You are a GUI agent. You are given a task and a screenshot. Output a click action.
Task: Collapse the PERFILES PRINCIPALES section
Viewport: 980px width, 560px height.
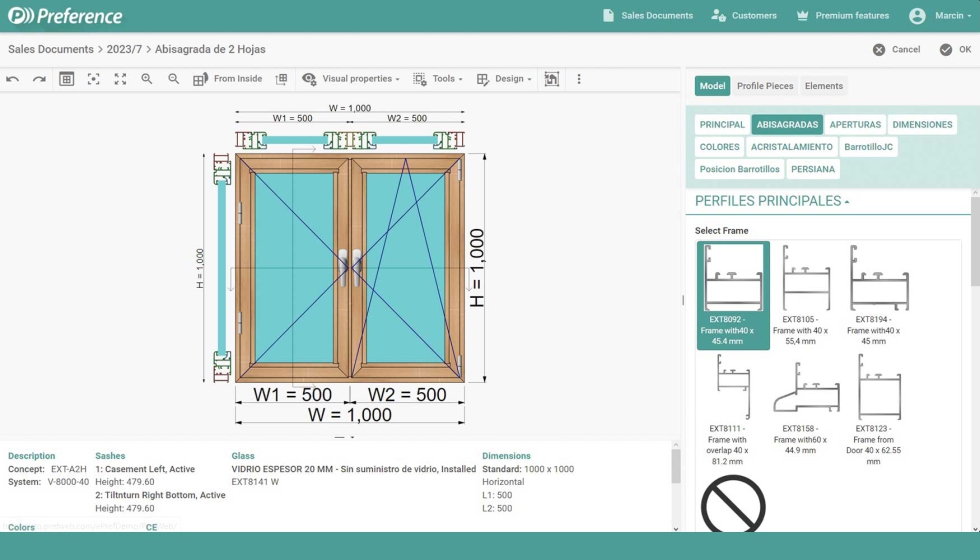coord(772,201)
